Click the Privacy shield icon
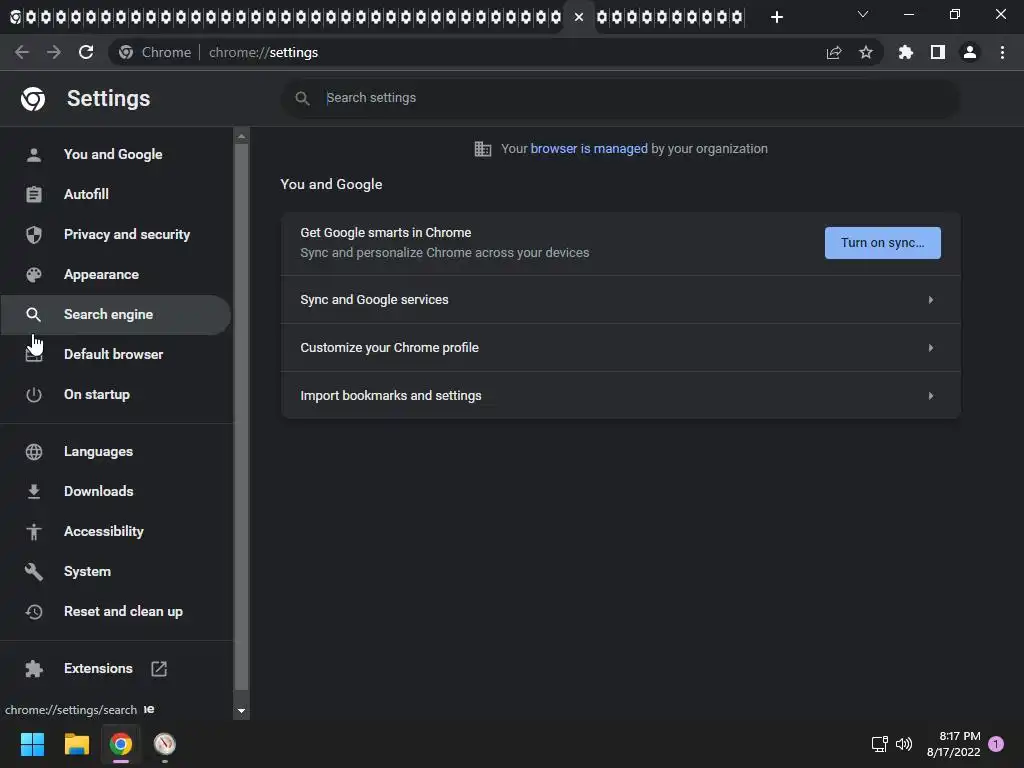This screenshot has height=768, width=1024. tap(34, 234)
